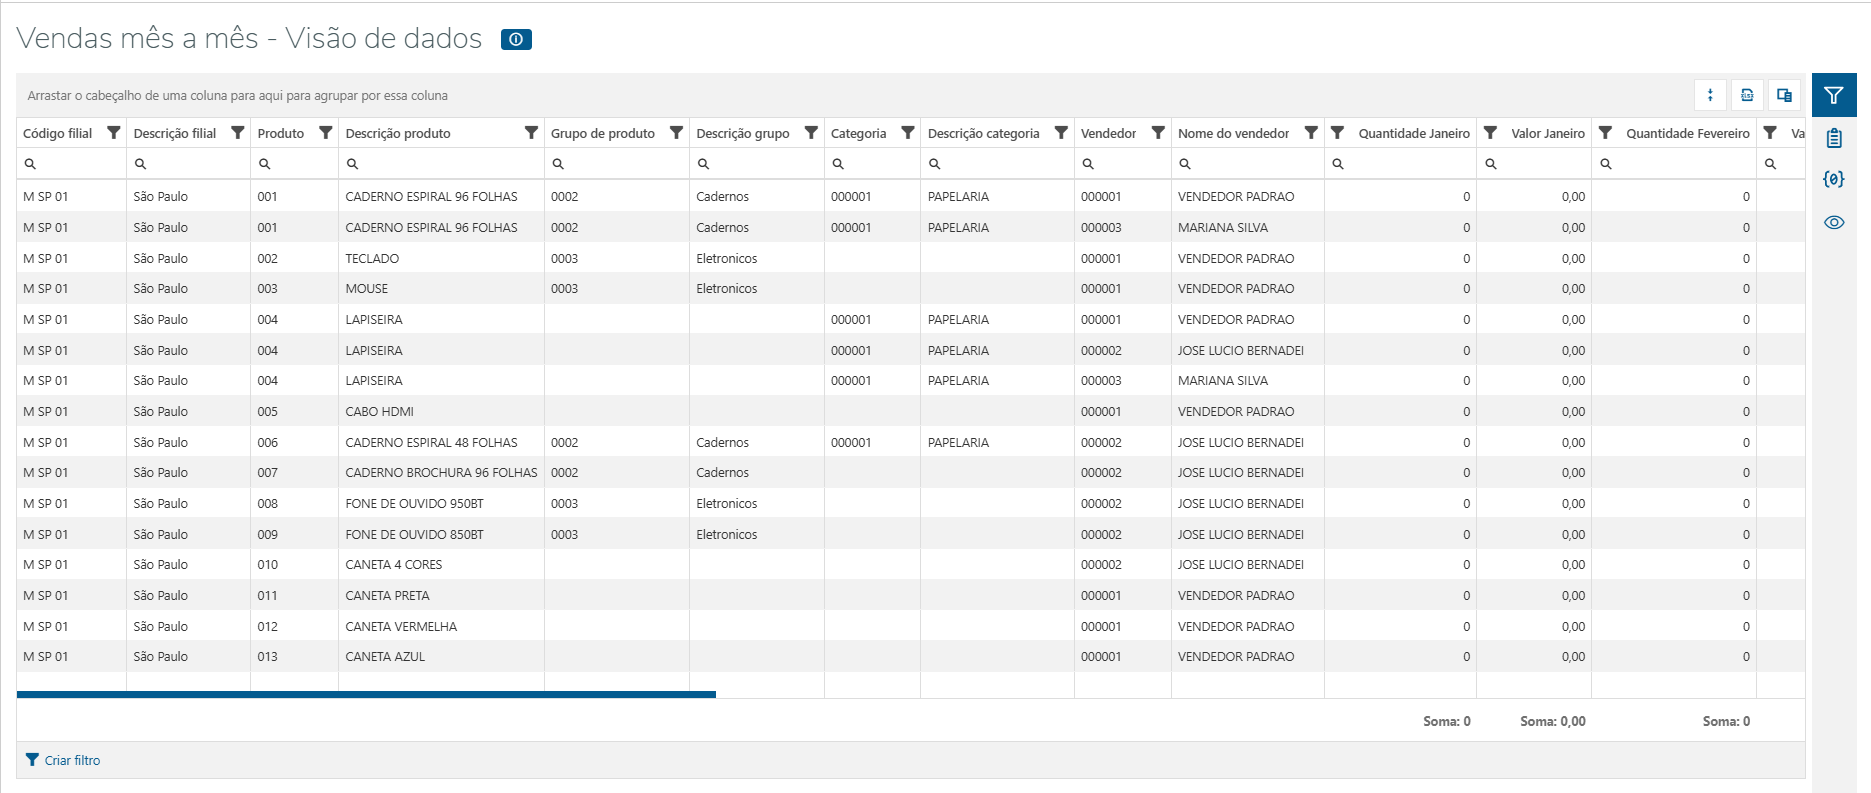Toggle the eye visibility icon in sidebar

[1833, 223]
